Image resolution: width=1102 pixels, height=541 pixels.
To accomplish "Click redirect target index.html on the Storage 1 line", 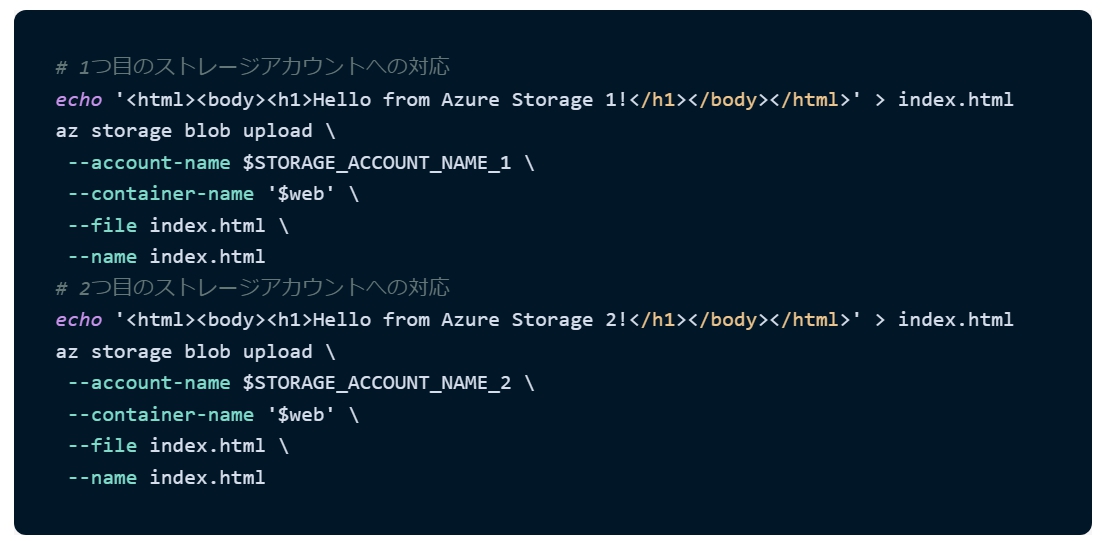I will [955, 99].
